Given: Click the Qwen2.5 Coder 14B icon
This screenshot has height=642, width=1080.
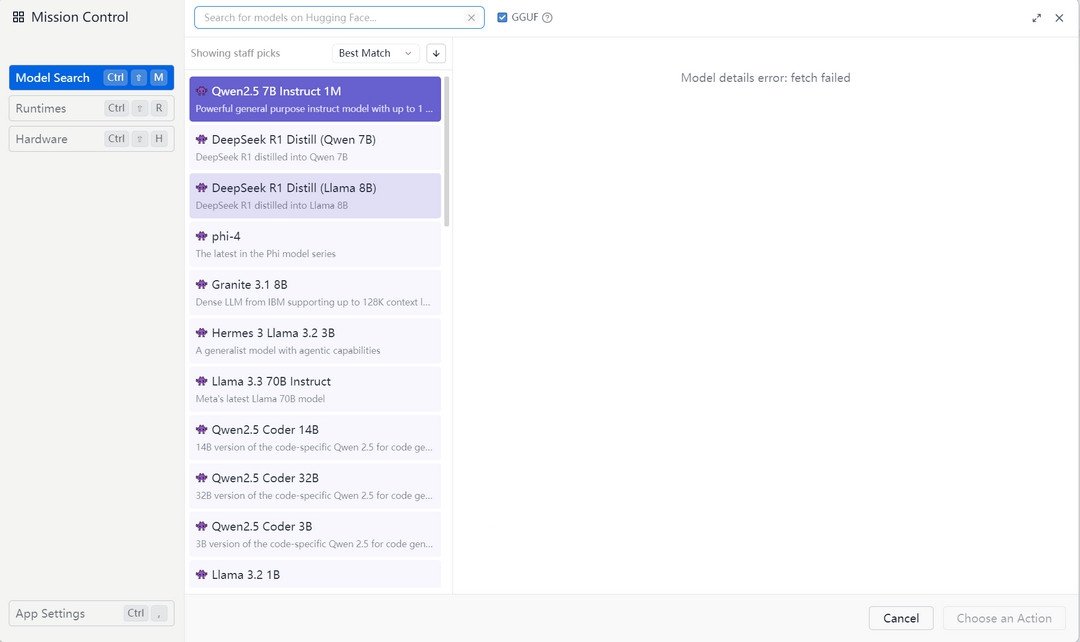Looking at the screenshot, I should point(201,429).
